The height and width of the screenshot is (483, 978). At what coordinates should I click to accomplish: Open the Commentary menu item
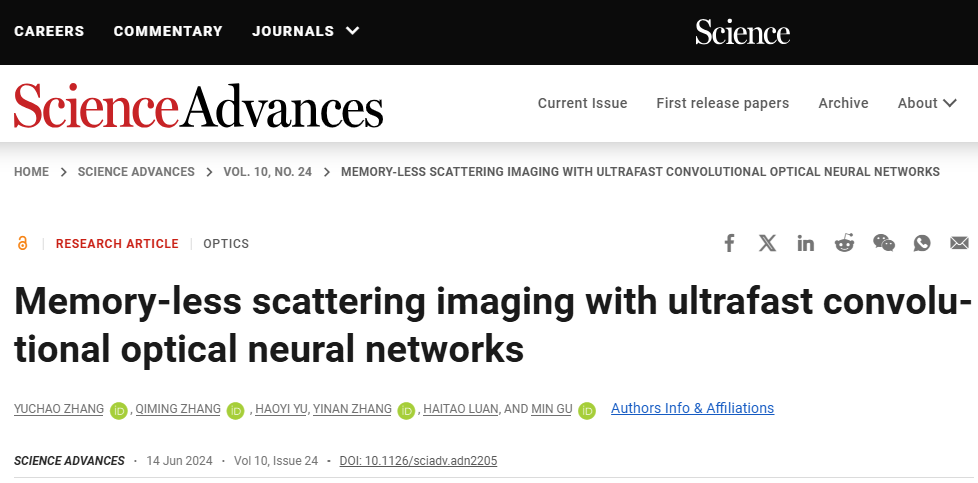(x=168, y=31)
